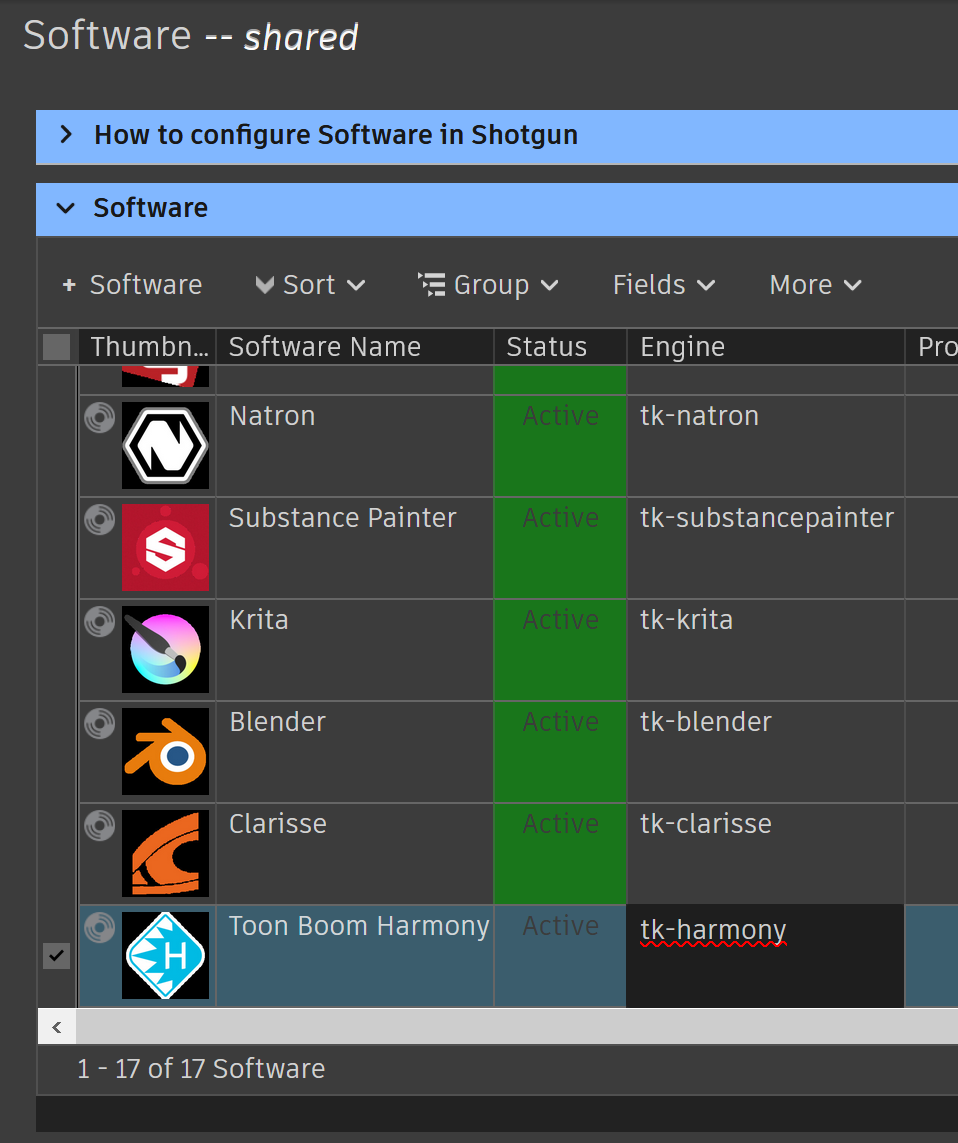Open the Group dropdown arrow
The width and height of the screenshot is (958, 1143).
click(x=549, y=285)
